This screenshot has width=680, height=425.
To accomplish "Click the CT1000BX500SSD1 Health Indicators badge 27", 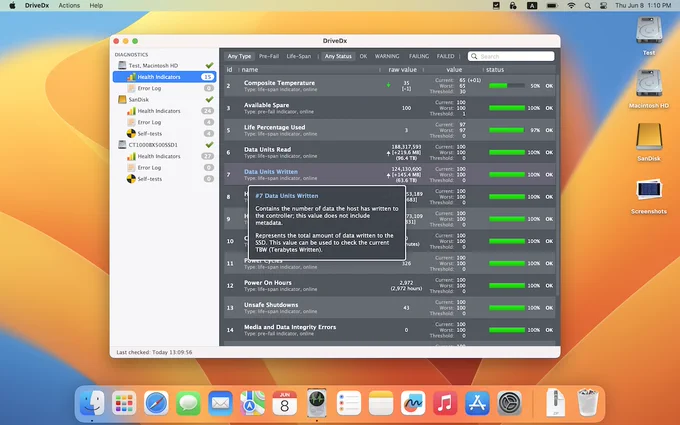I will click(207, 156).
